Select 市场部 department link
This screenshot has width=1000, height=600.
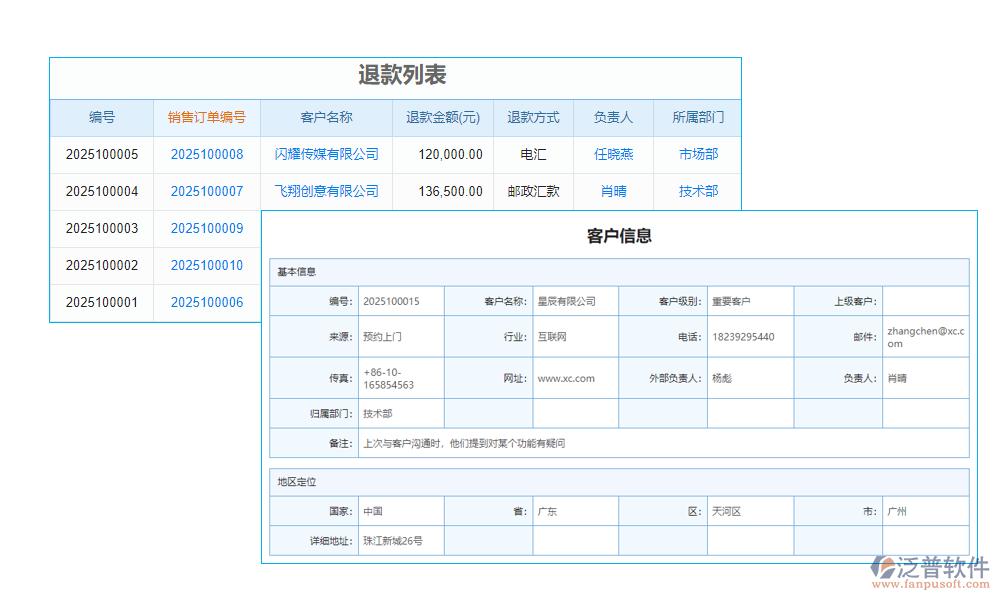698,154
